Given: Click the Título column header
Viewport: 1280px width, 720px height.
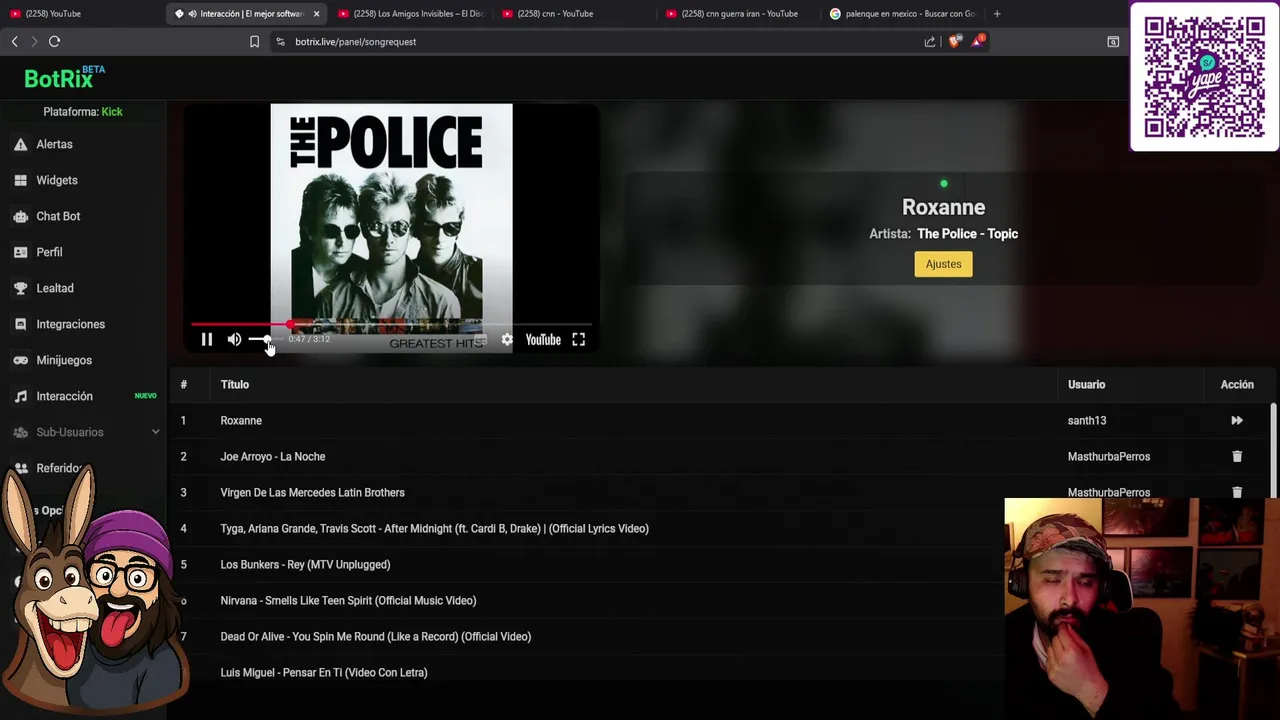Looking at the screenshot, I should pyautogui.click(x=235, y=384).
